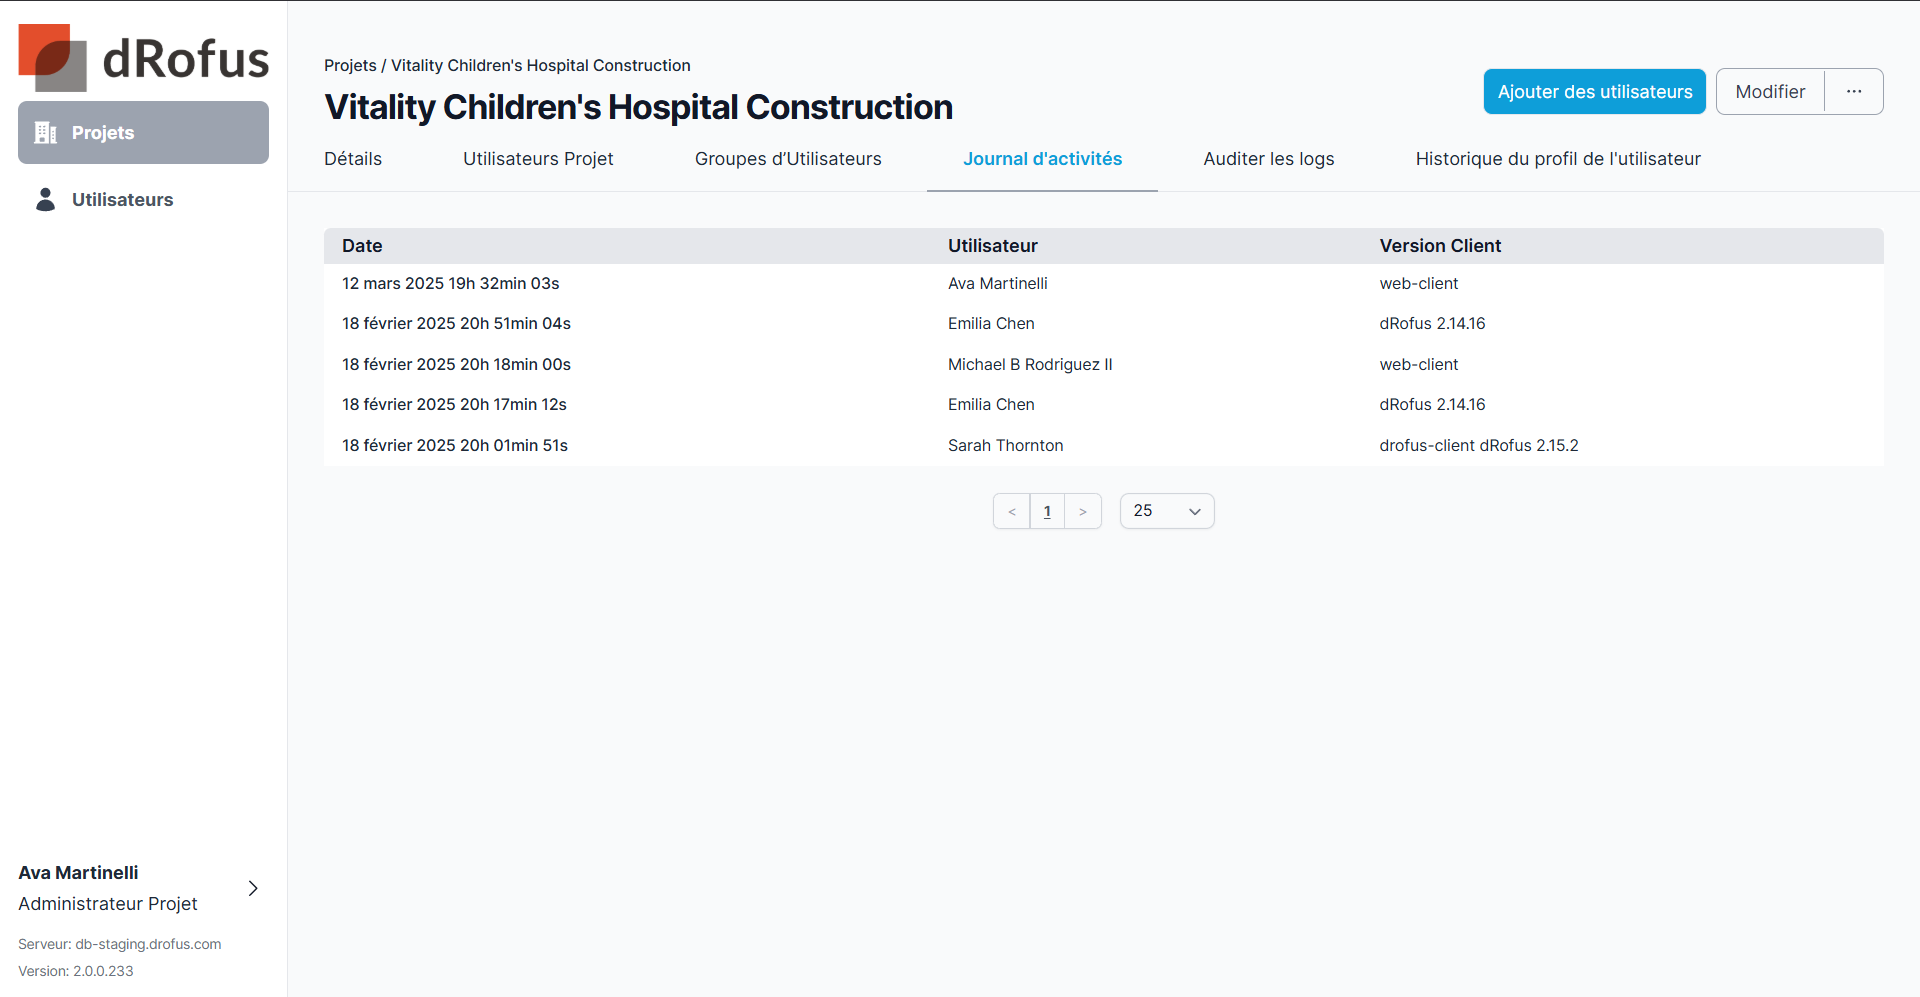Follow the Projets breadcrumb link
1920x997 pixels.
pyautogui.click(x=350, y=66)
